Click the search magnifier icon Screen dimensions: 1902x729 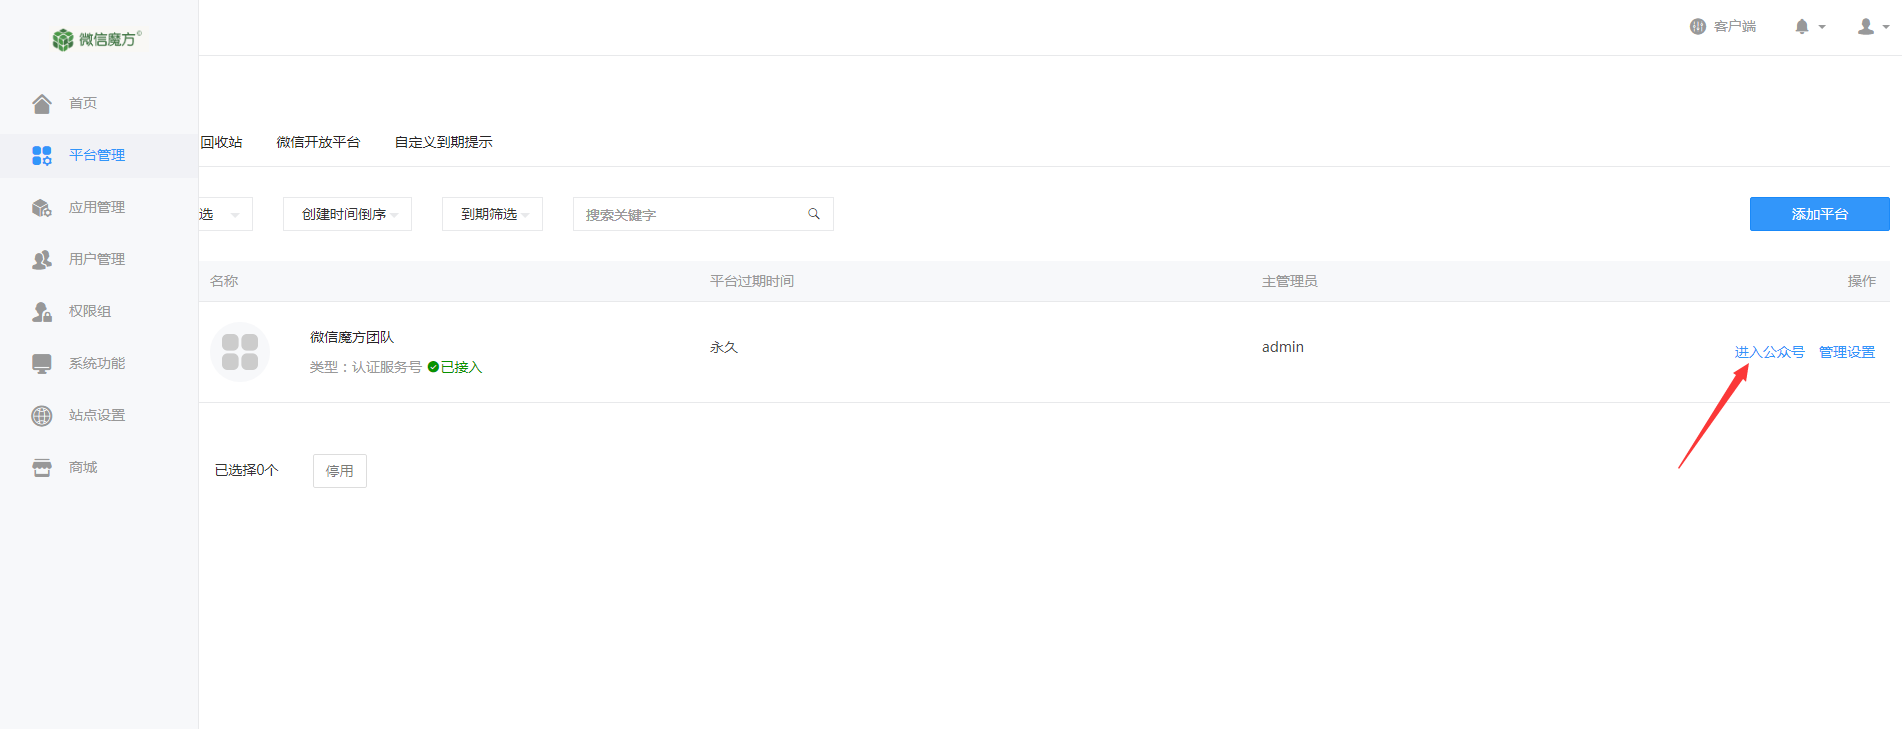(x=814, y=214)
